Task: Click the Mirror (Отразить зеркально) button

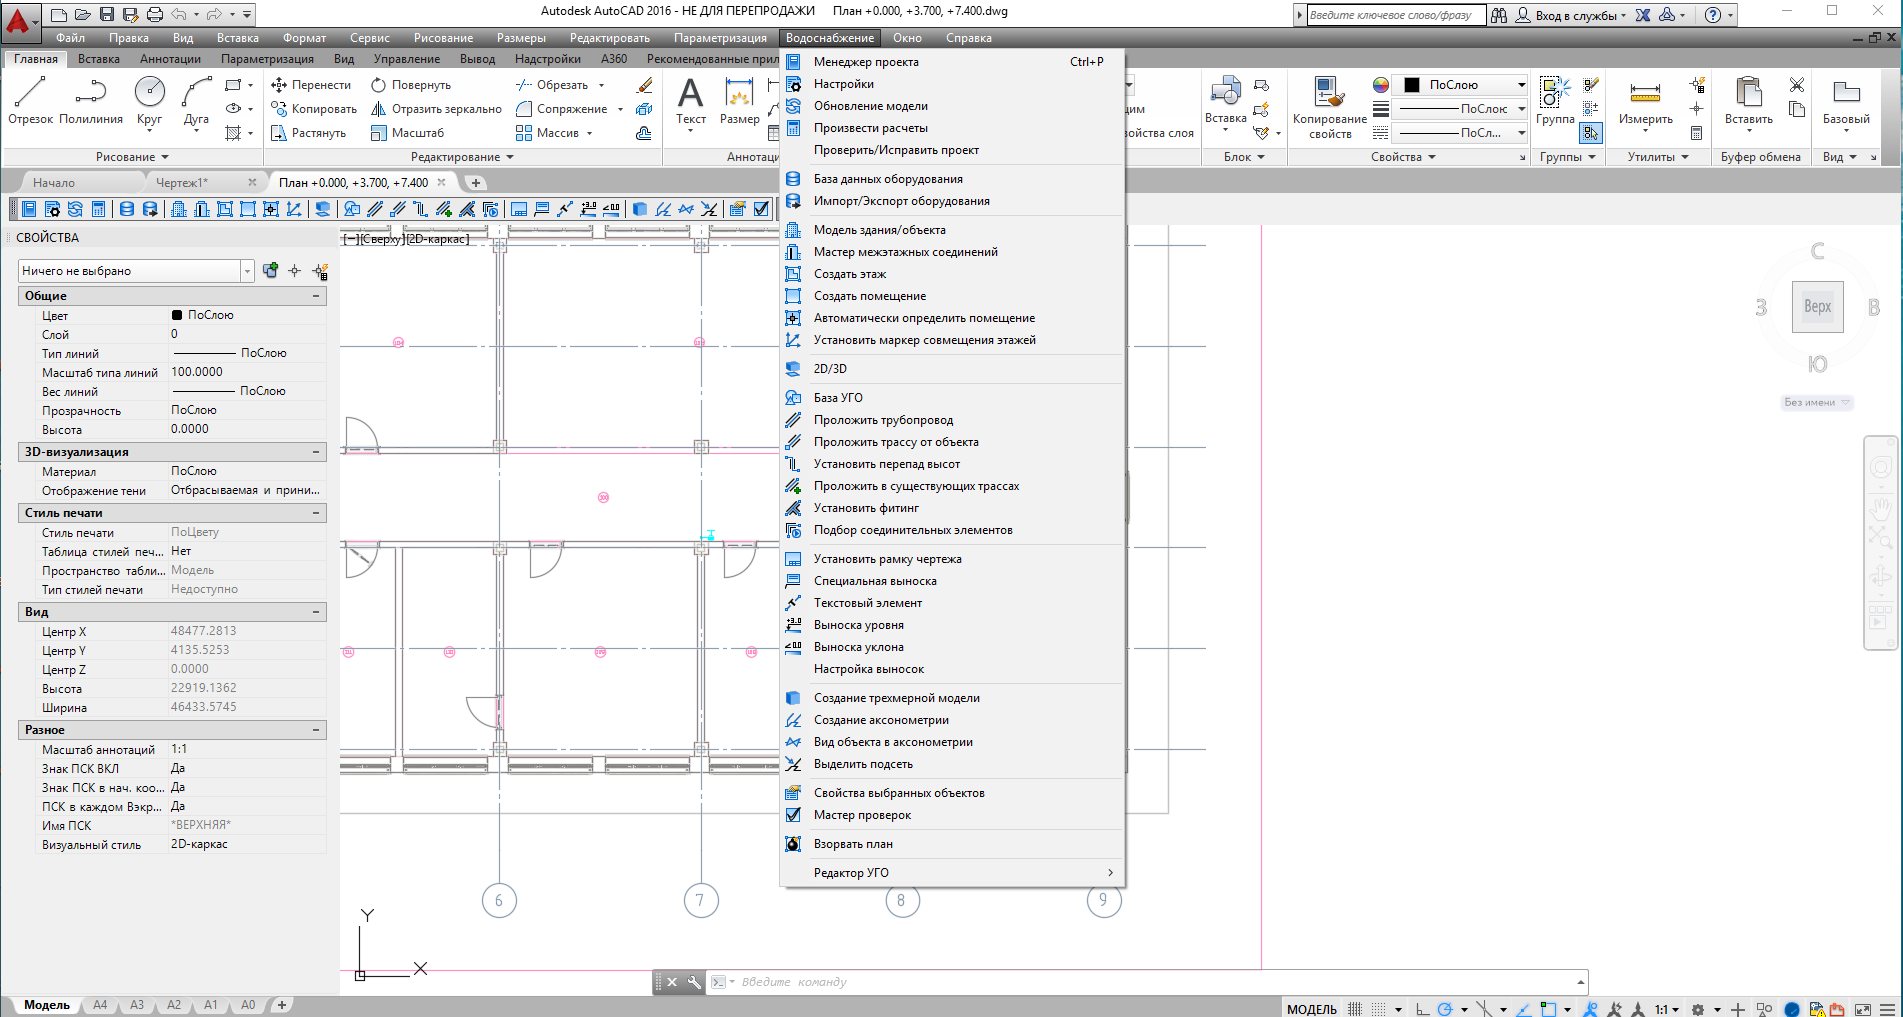Action: pos(436,109)
